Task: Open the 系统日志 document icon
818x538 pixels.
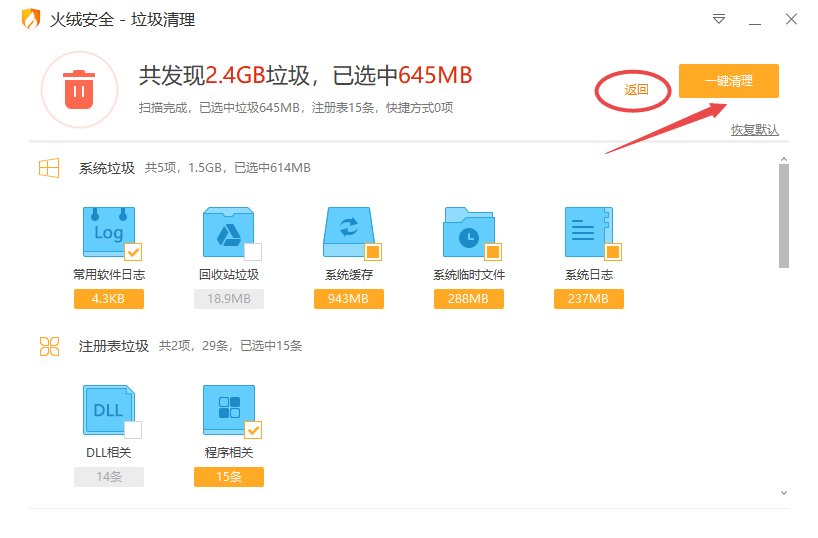Action: 588,232
